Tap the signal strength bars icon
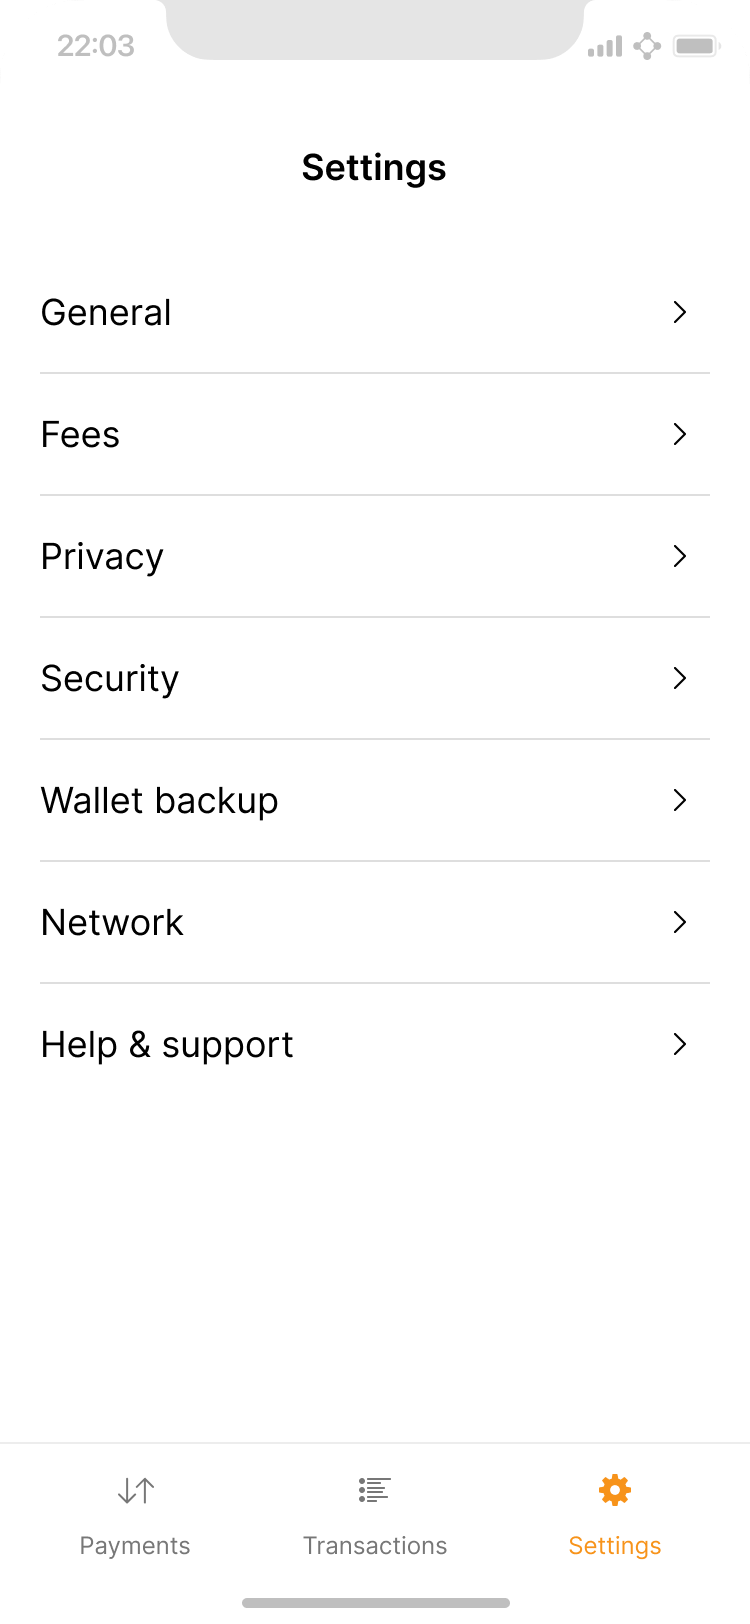Image resolution: width=750 pixels, height=1624 pixels. [x=605, y=46]
